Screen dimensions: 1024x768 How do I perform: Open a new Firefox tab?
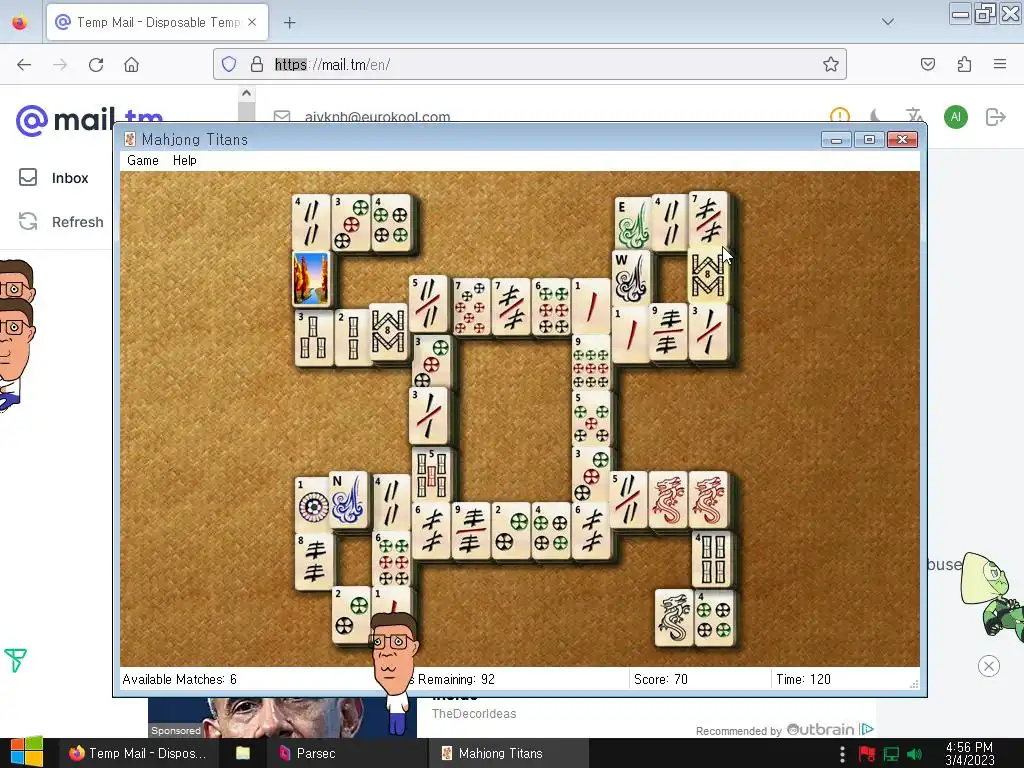tap(289, 23)
